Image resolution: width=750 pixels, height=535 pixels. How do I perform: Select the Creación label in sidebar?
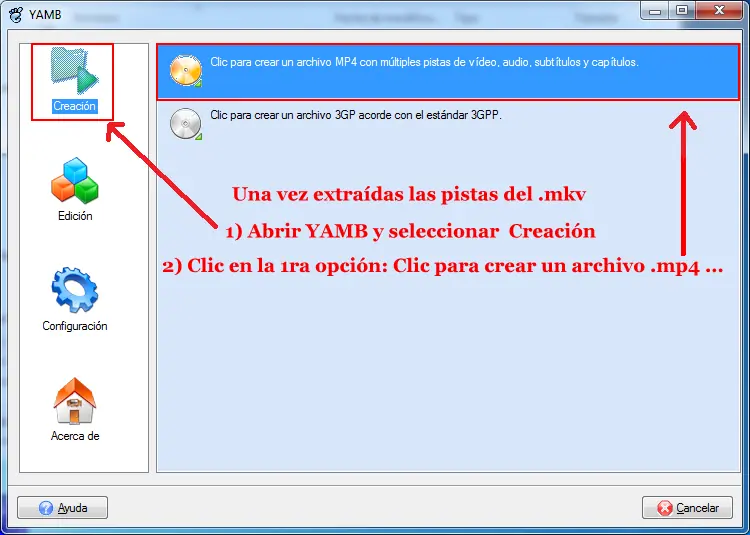tap(74, 106)
